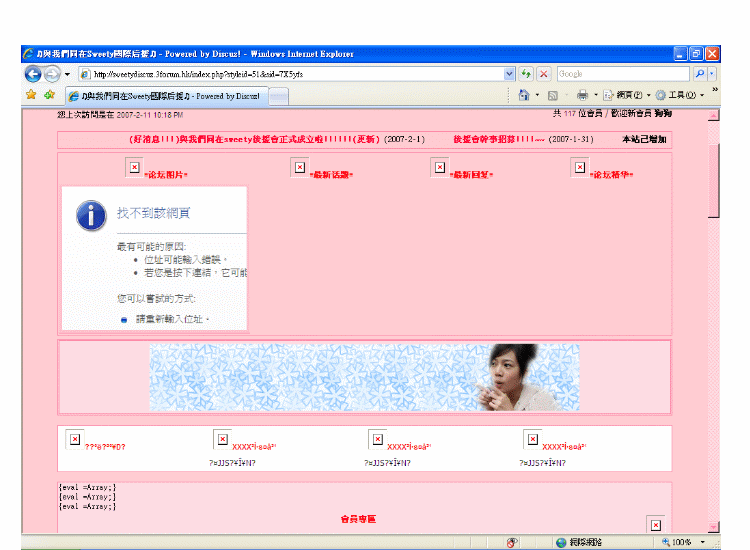This screenshot has height=550, width=750.
Task: Click the blue floral banner with woman
Action: click(364, 377)
